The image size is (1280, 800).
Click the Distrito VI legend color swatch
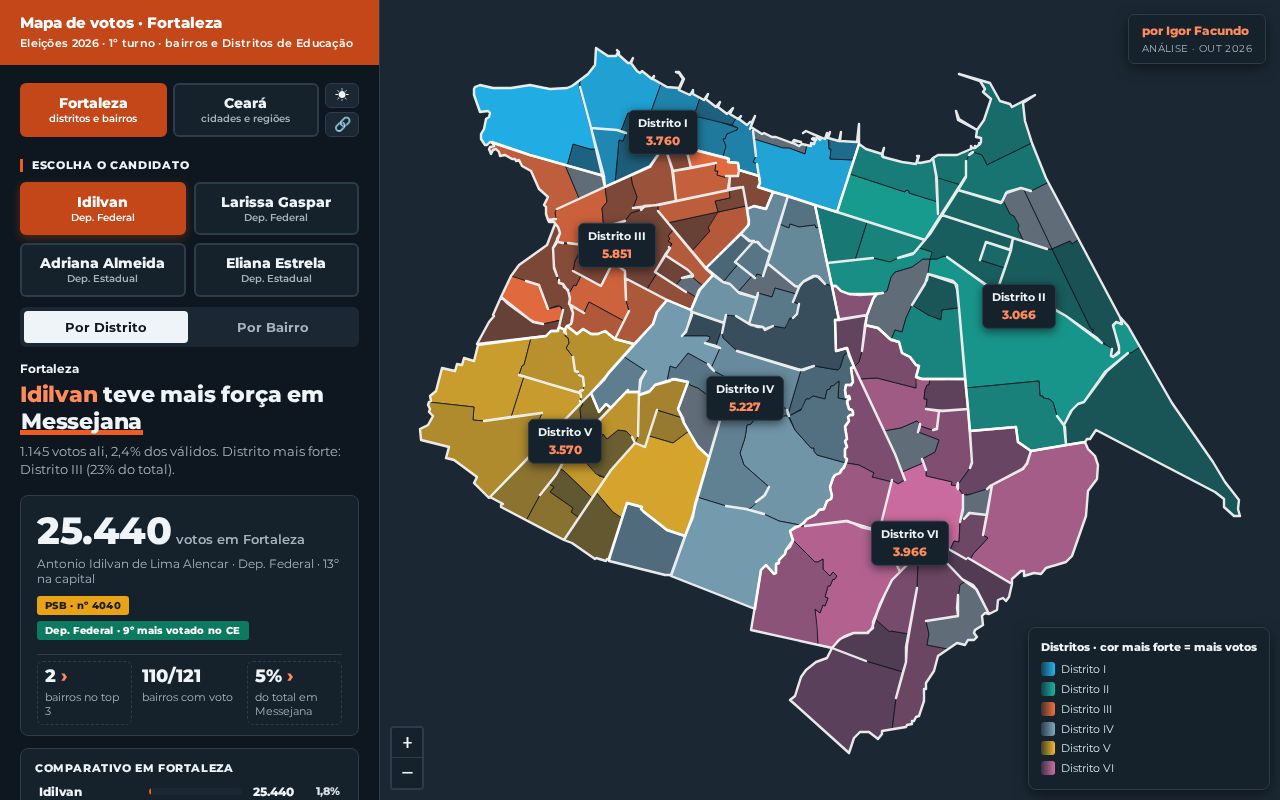(x=1048, y=768)
